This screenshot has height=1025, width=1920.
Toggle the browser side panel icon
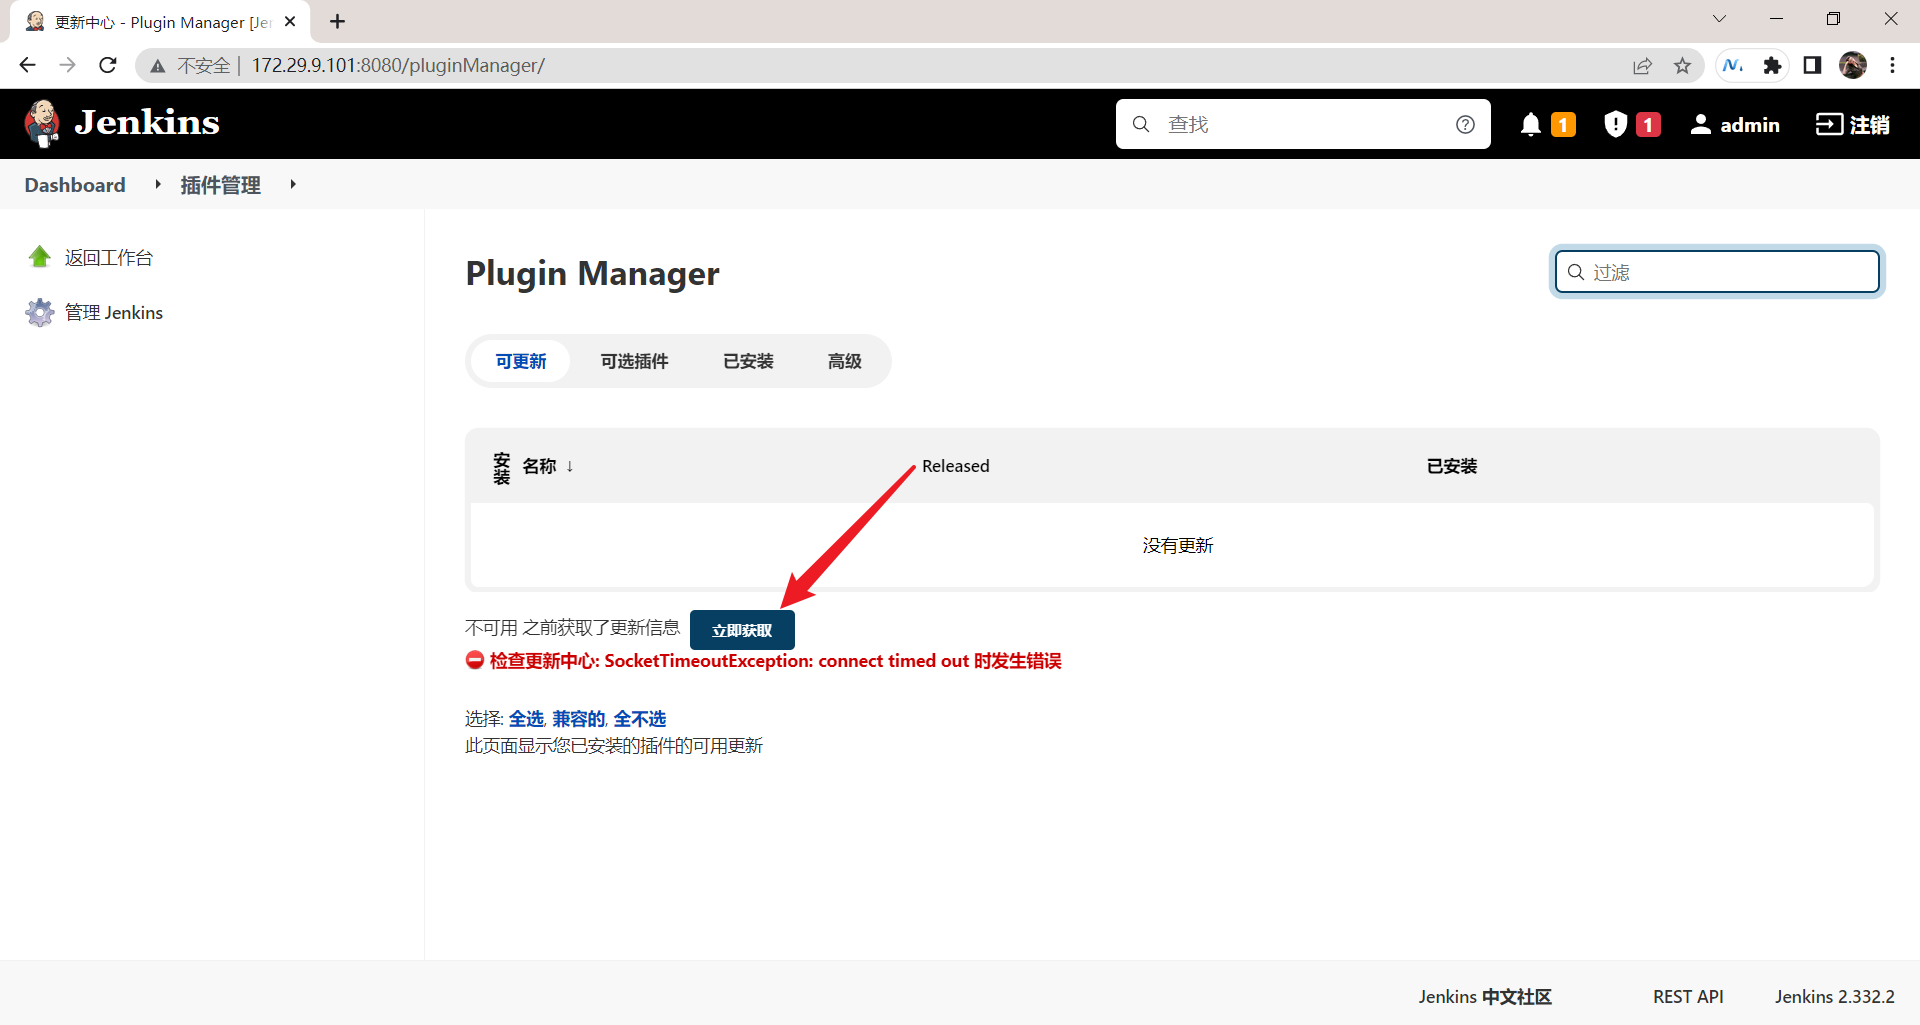click(x=1812, y=66)
